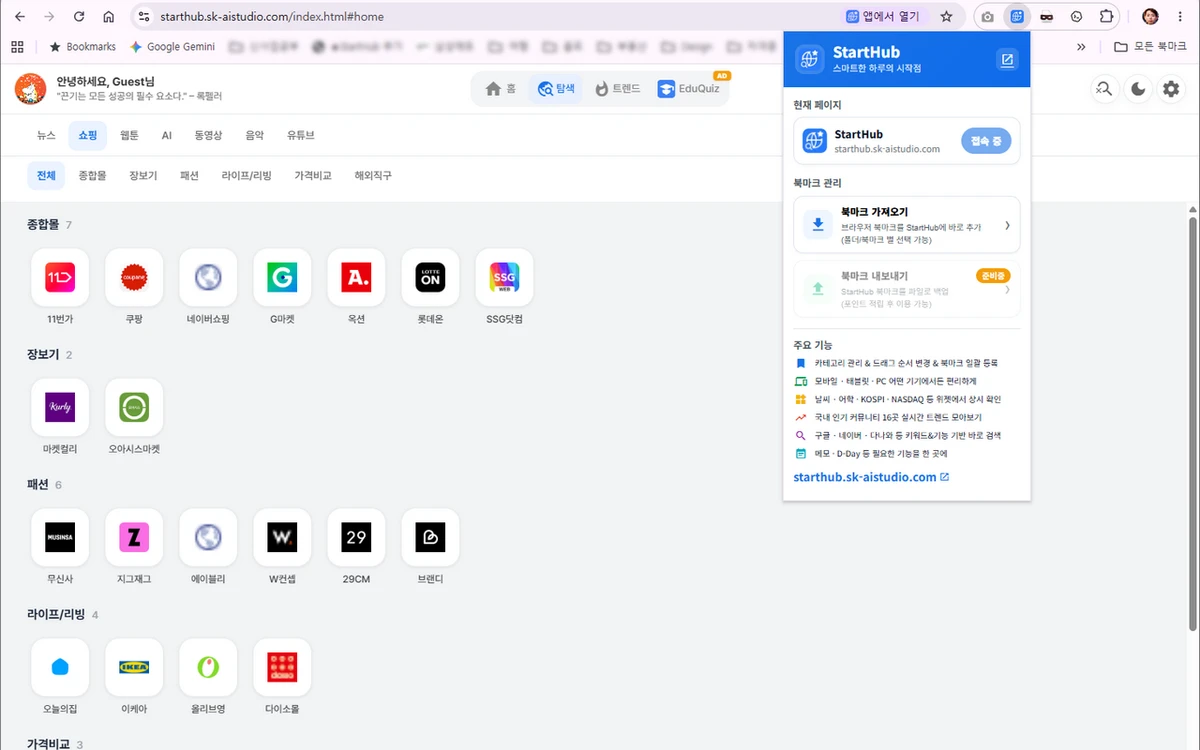Switch to the 뉴스 category tab
Image resolution: width=1200 pixels, height=750 pixels.
coord(46,135)
